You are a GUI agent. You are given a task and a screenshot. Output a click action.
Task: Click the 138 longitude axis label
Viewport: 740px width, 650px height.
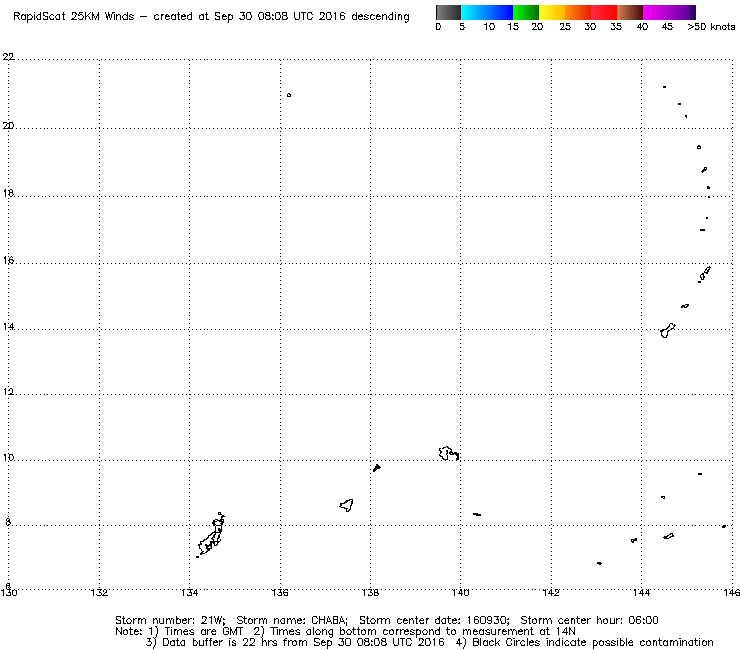(370, 592)
